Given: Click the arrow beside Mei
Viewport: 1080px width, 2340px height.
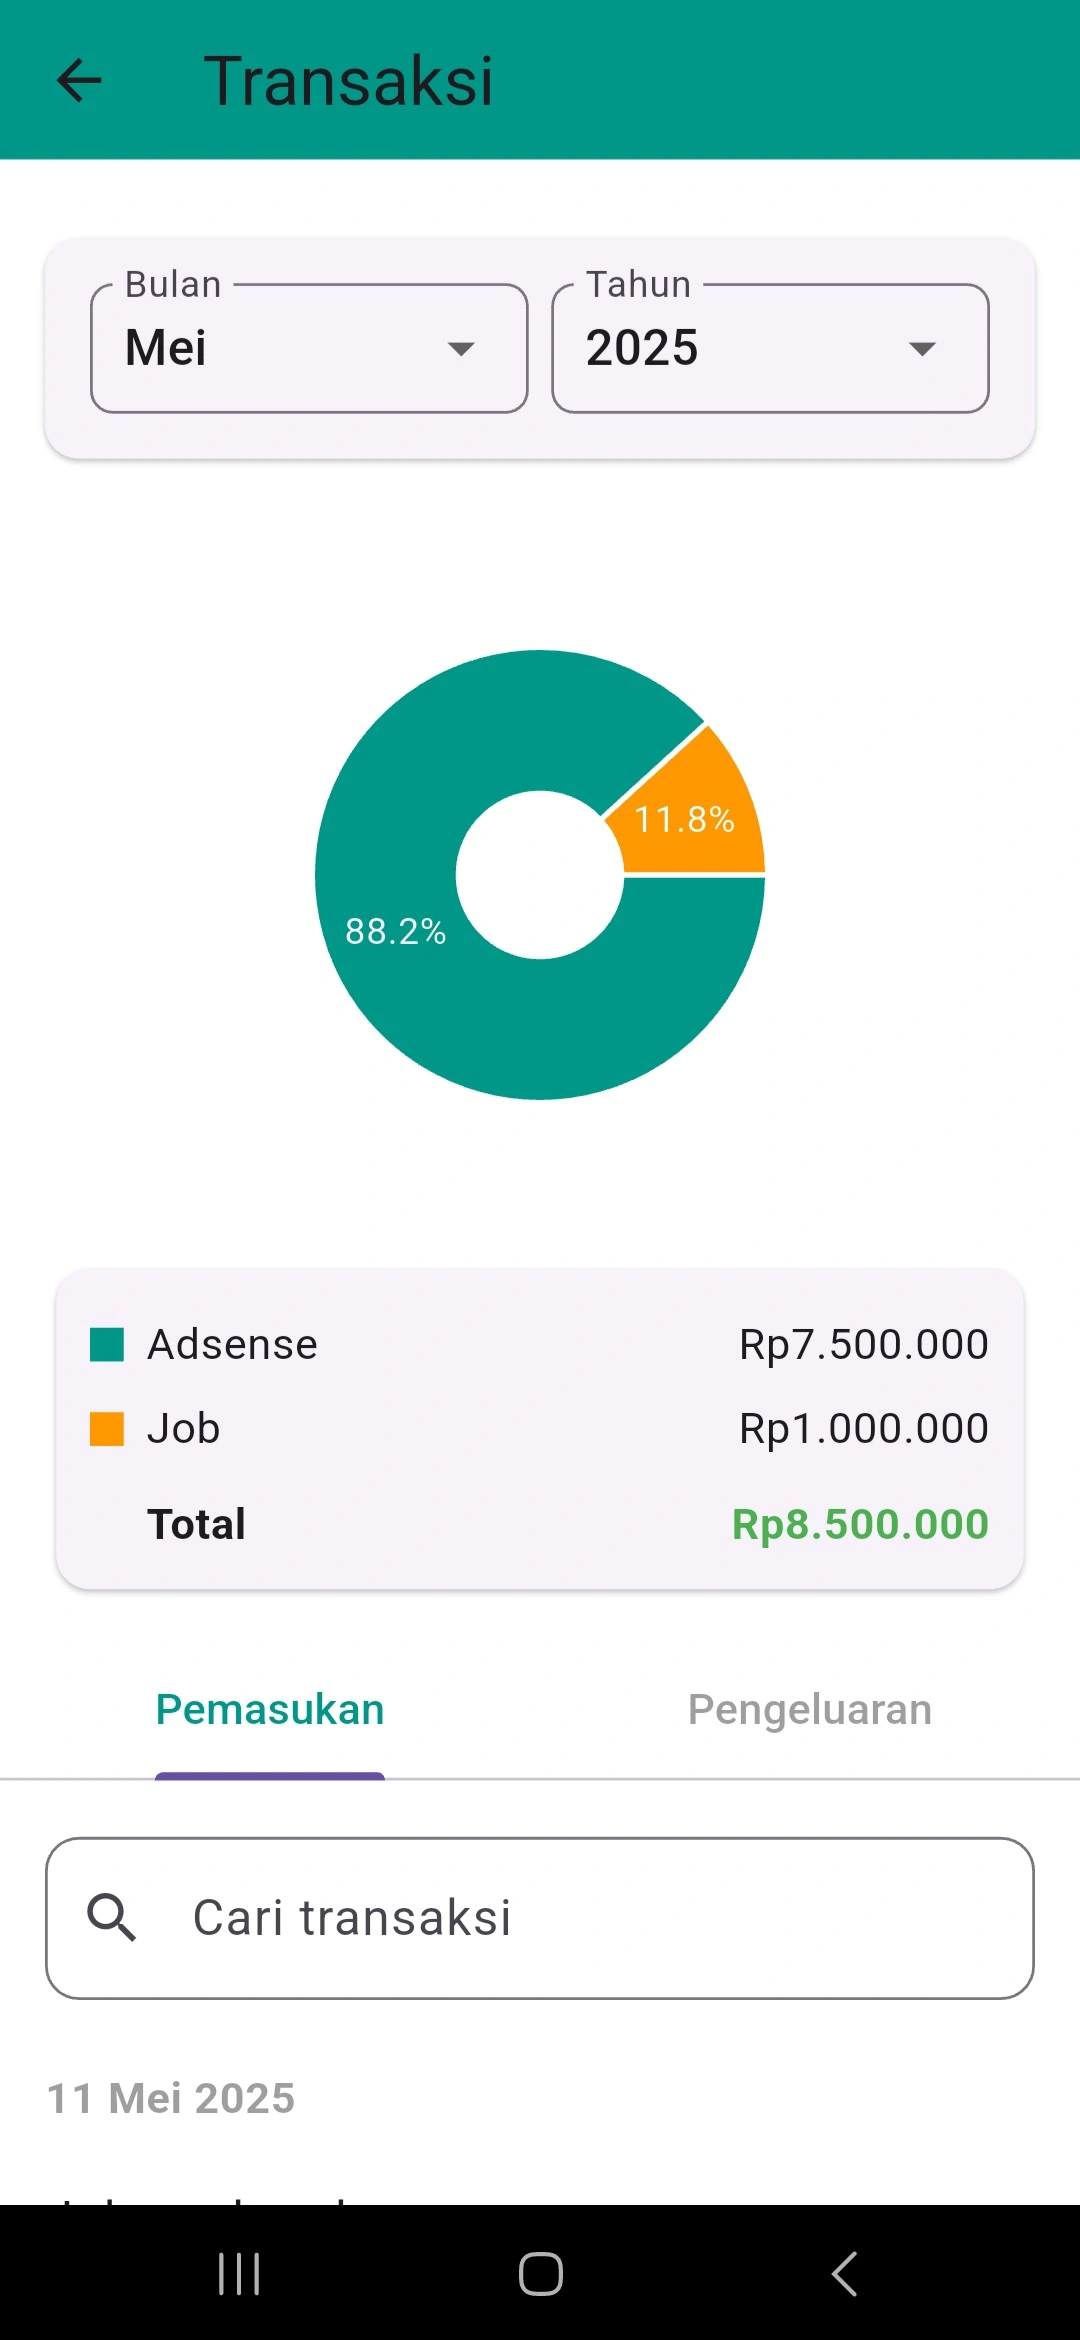Looking at the screenshot, I should (461, 348).
